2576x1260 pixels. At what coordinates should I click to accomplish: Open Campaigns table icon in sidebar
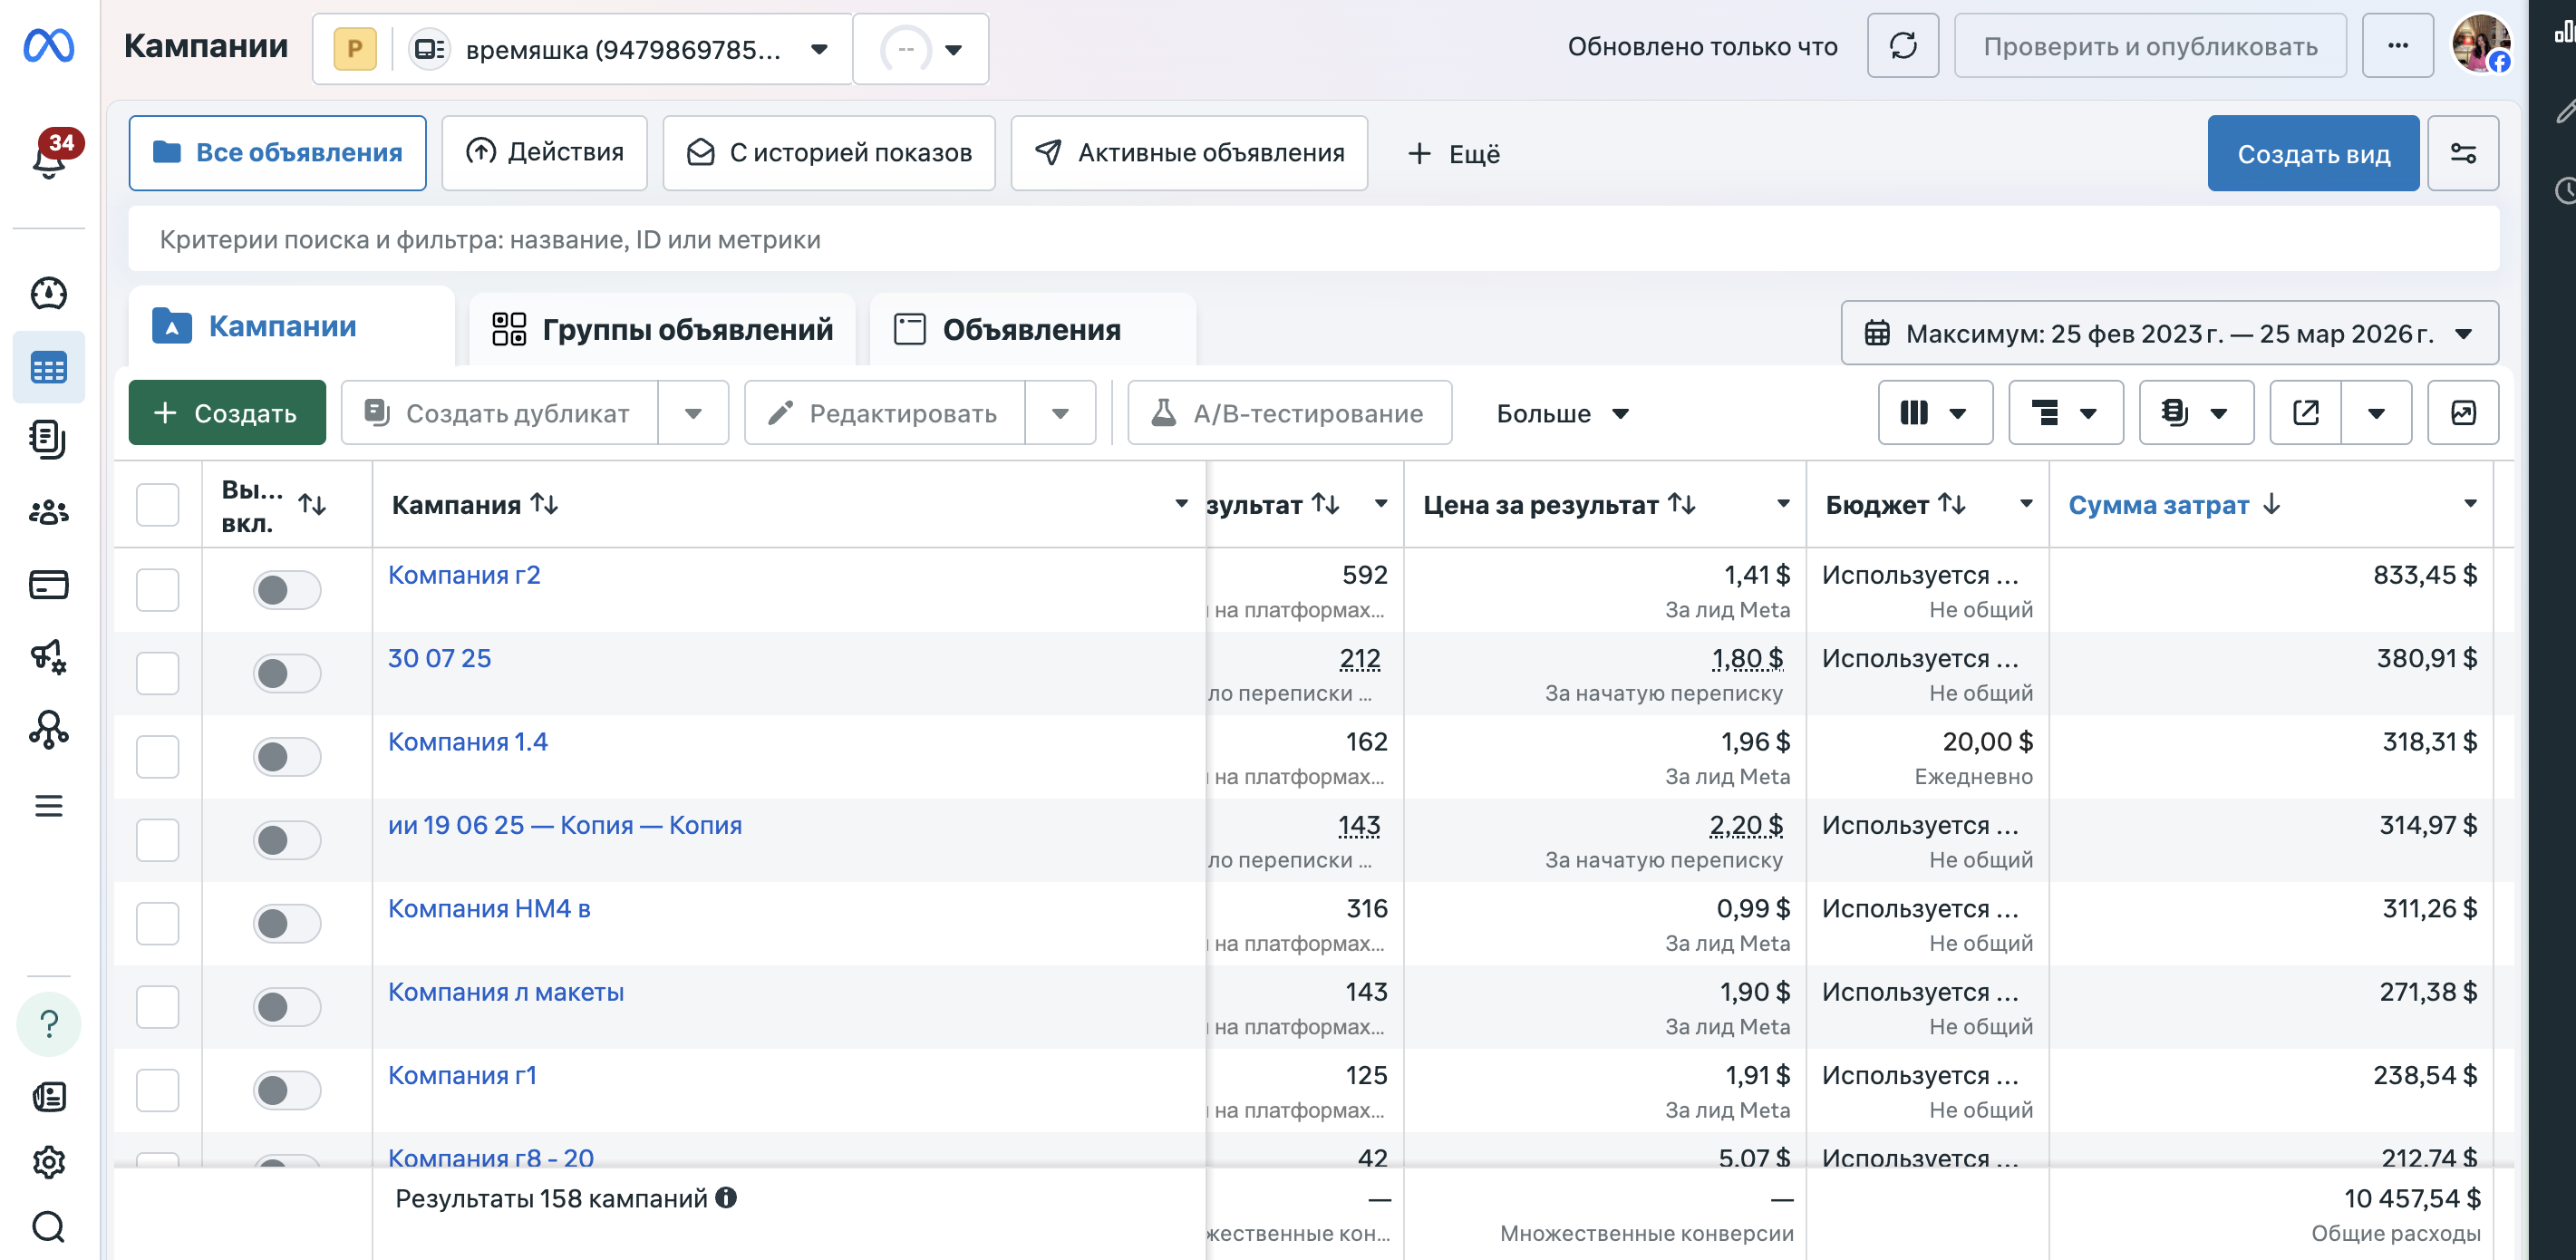[48, 367]
